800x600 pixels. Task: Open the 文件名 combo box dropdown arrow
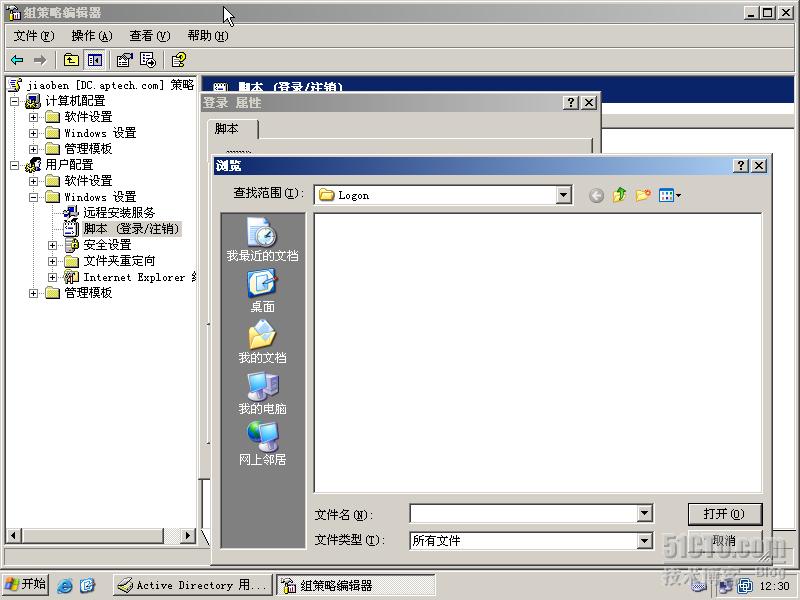coord(645,514)
